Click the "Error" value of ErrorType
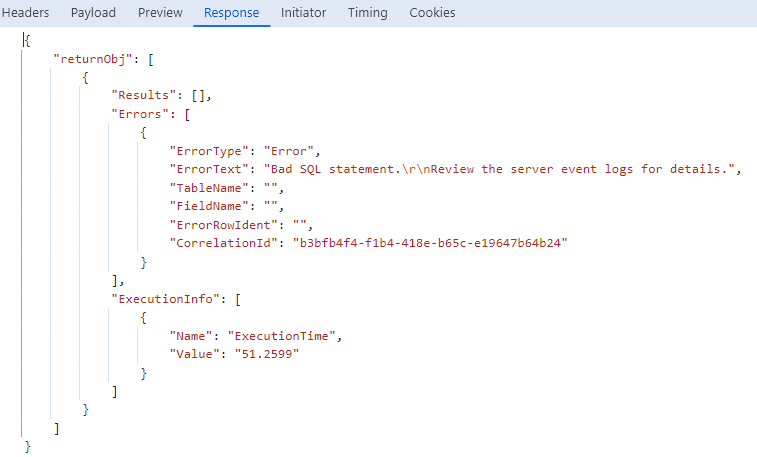The height and width of the screenshot is (457, 757). [289, 151]
